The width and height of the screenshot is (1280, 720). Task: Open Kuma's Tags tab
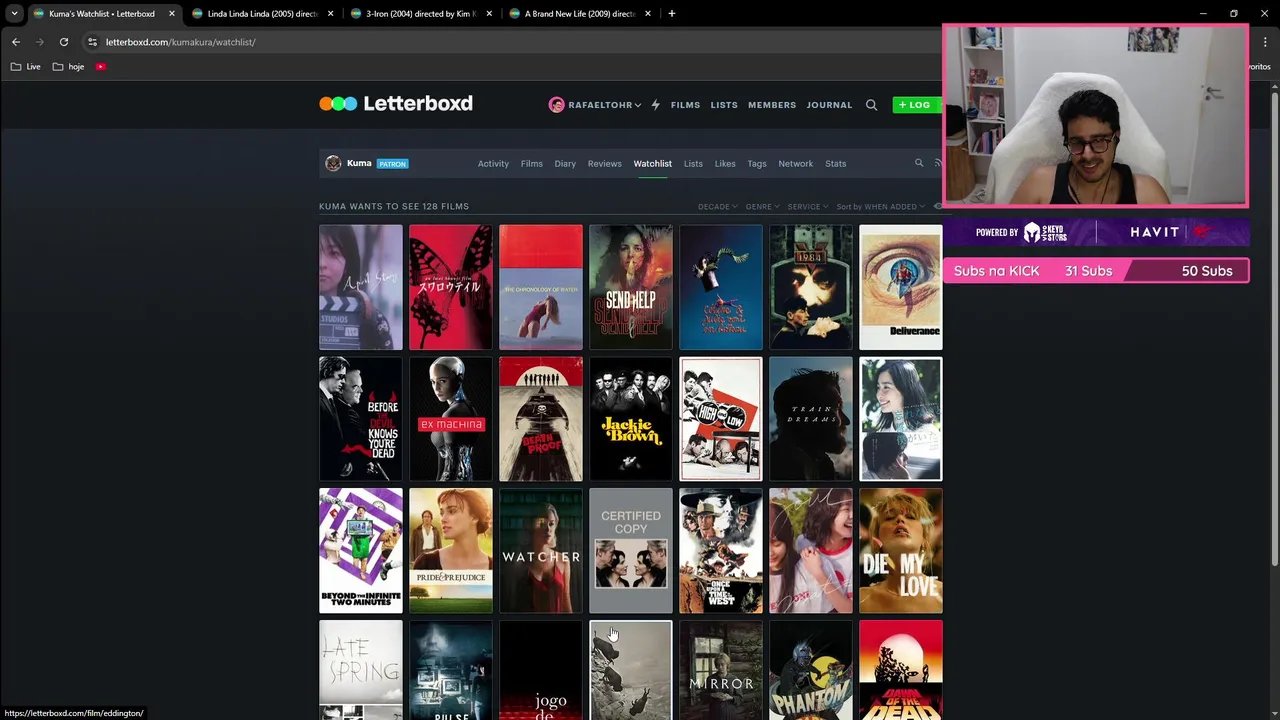(x=757, y=163)
